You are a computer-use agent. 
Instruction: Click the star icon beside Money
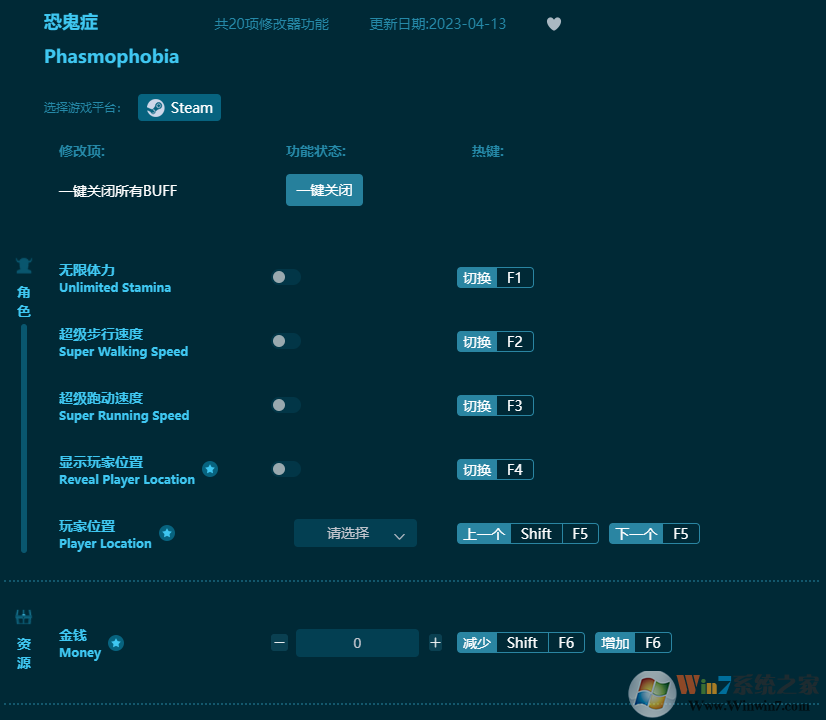pyautogui.click(x=116, y=644)
